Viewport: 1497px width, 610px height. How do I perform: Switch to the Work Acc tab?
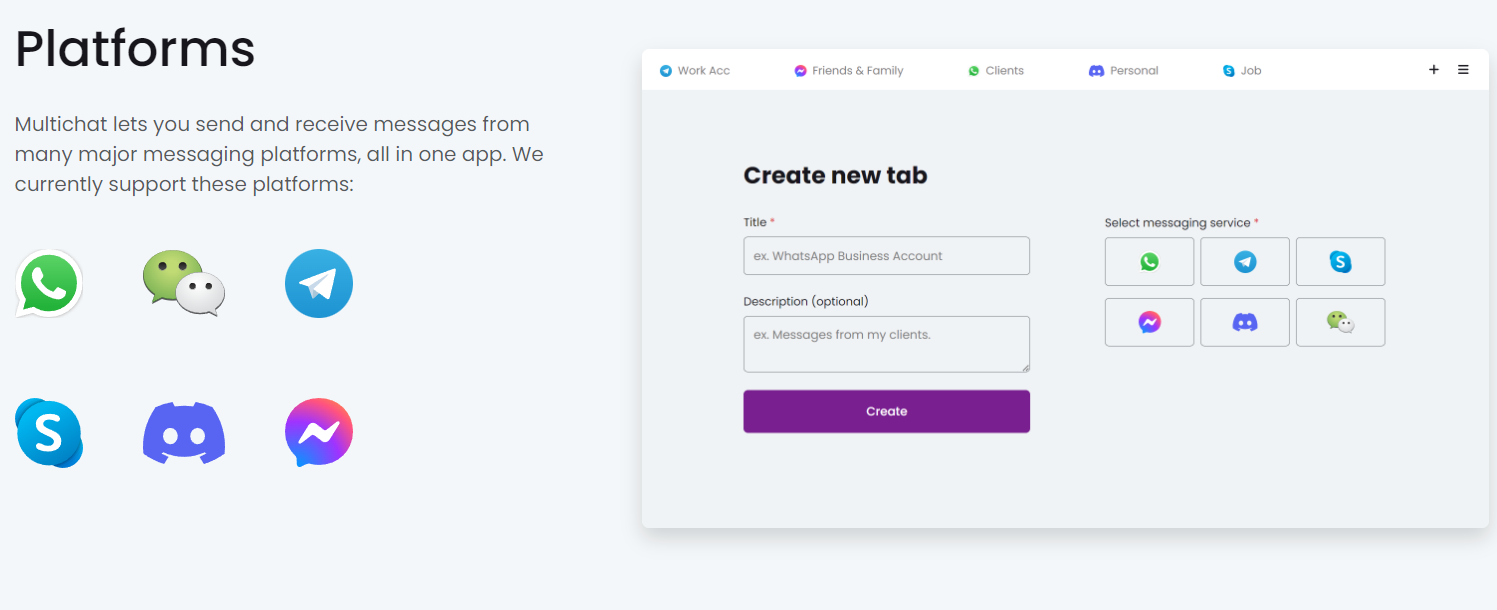[x=695, y=71]
